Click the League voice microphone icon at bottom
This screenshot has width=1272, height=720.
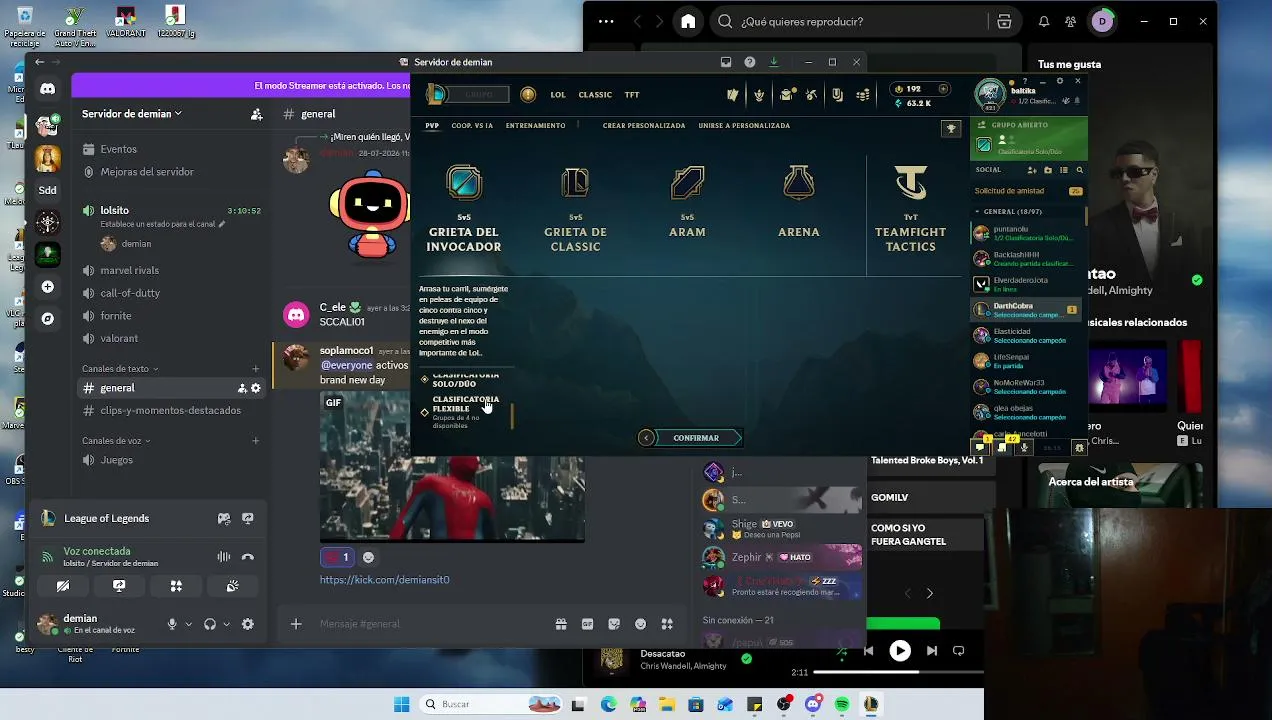pyautogui.click(x=1024, y=447)
